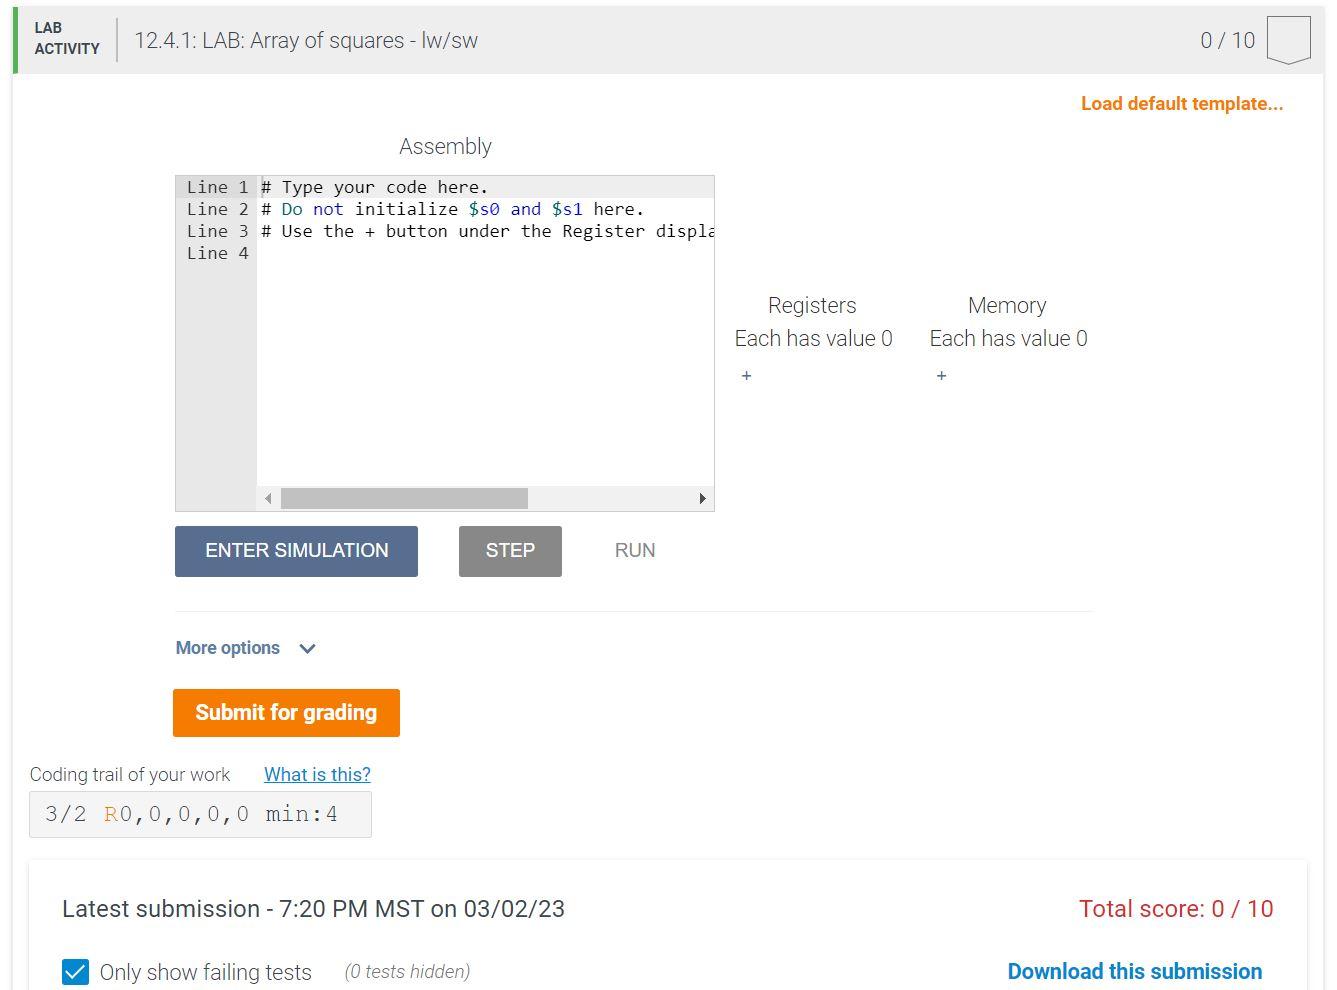Viewport: 1337px width, 990px height.
Task: Collapse the More options chevron
Action: [307, 648]
